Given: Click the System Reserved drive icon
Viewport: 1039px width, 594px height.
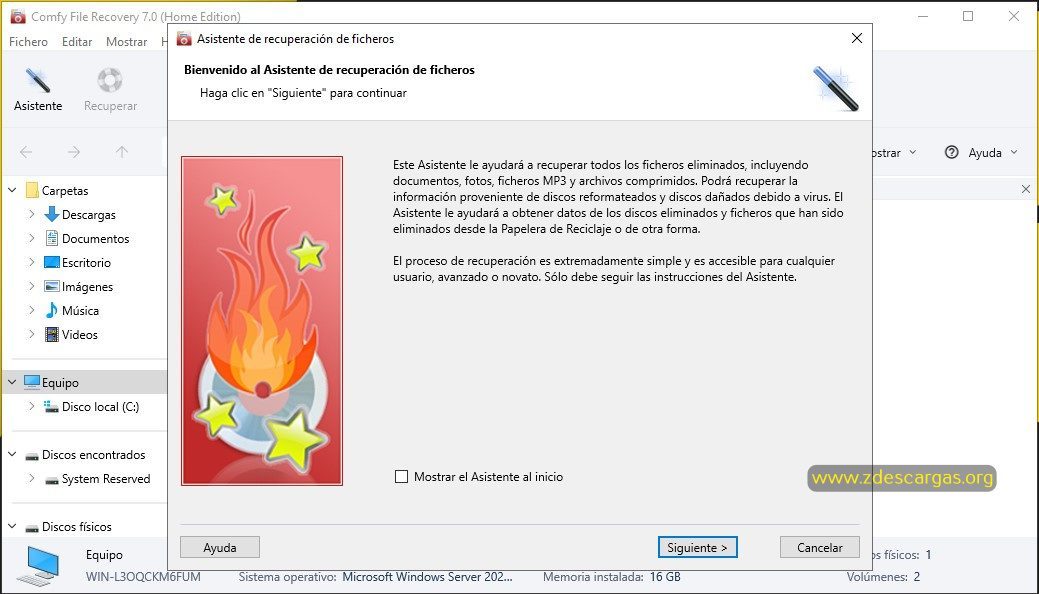Looking at the screenshot, I should pos(52,479).
